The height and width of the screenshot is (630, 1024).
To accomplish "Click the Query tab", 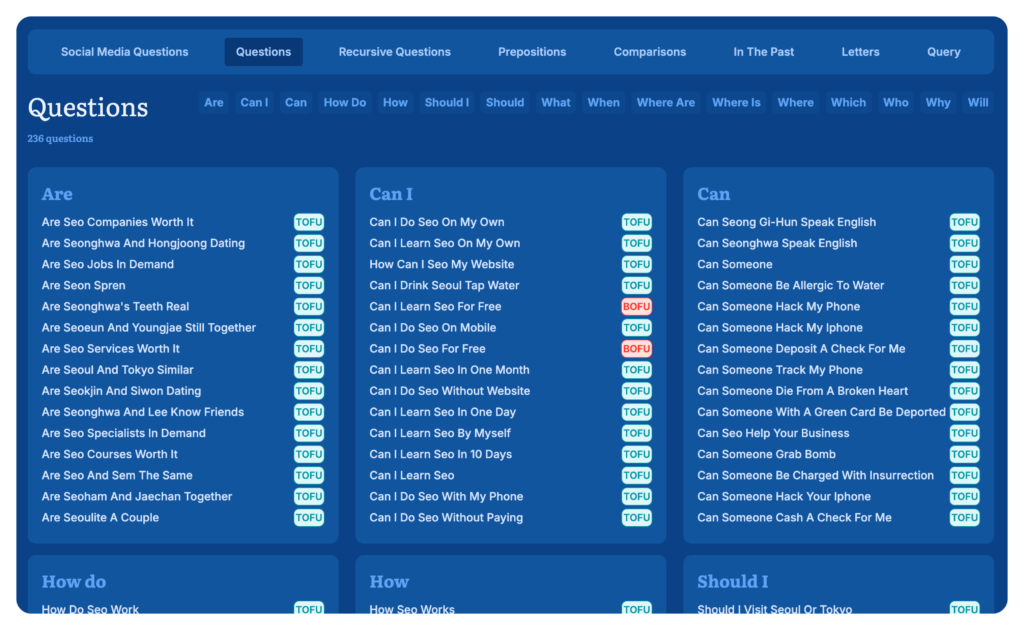I will (943, 52).
